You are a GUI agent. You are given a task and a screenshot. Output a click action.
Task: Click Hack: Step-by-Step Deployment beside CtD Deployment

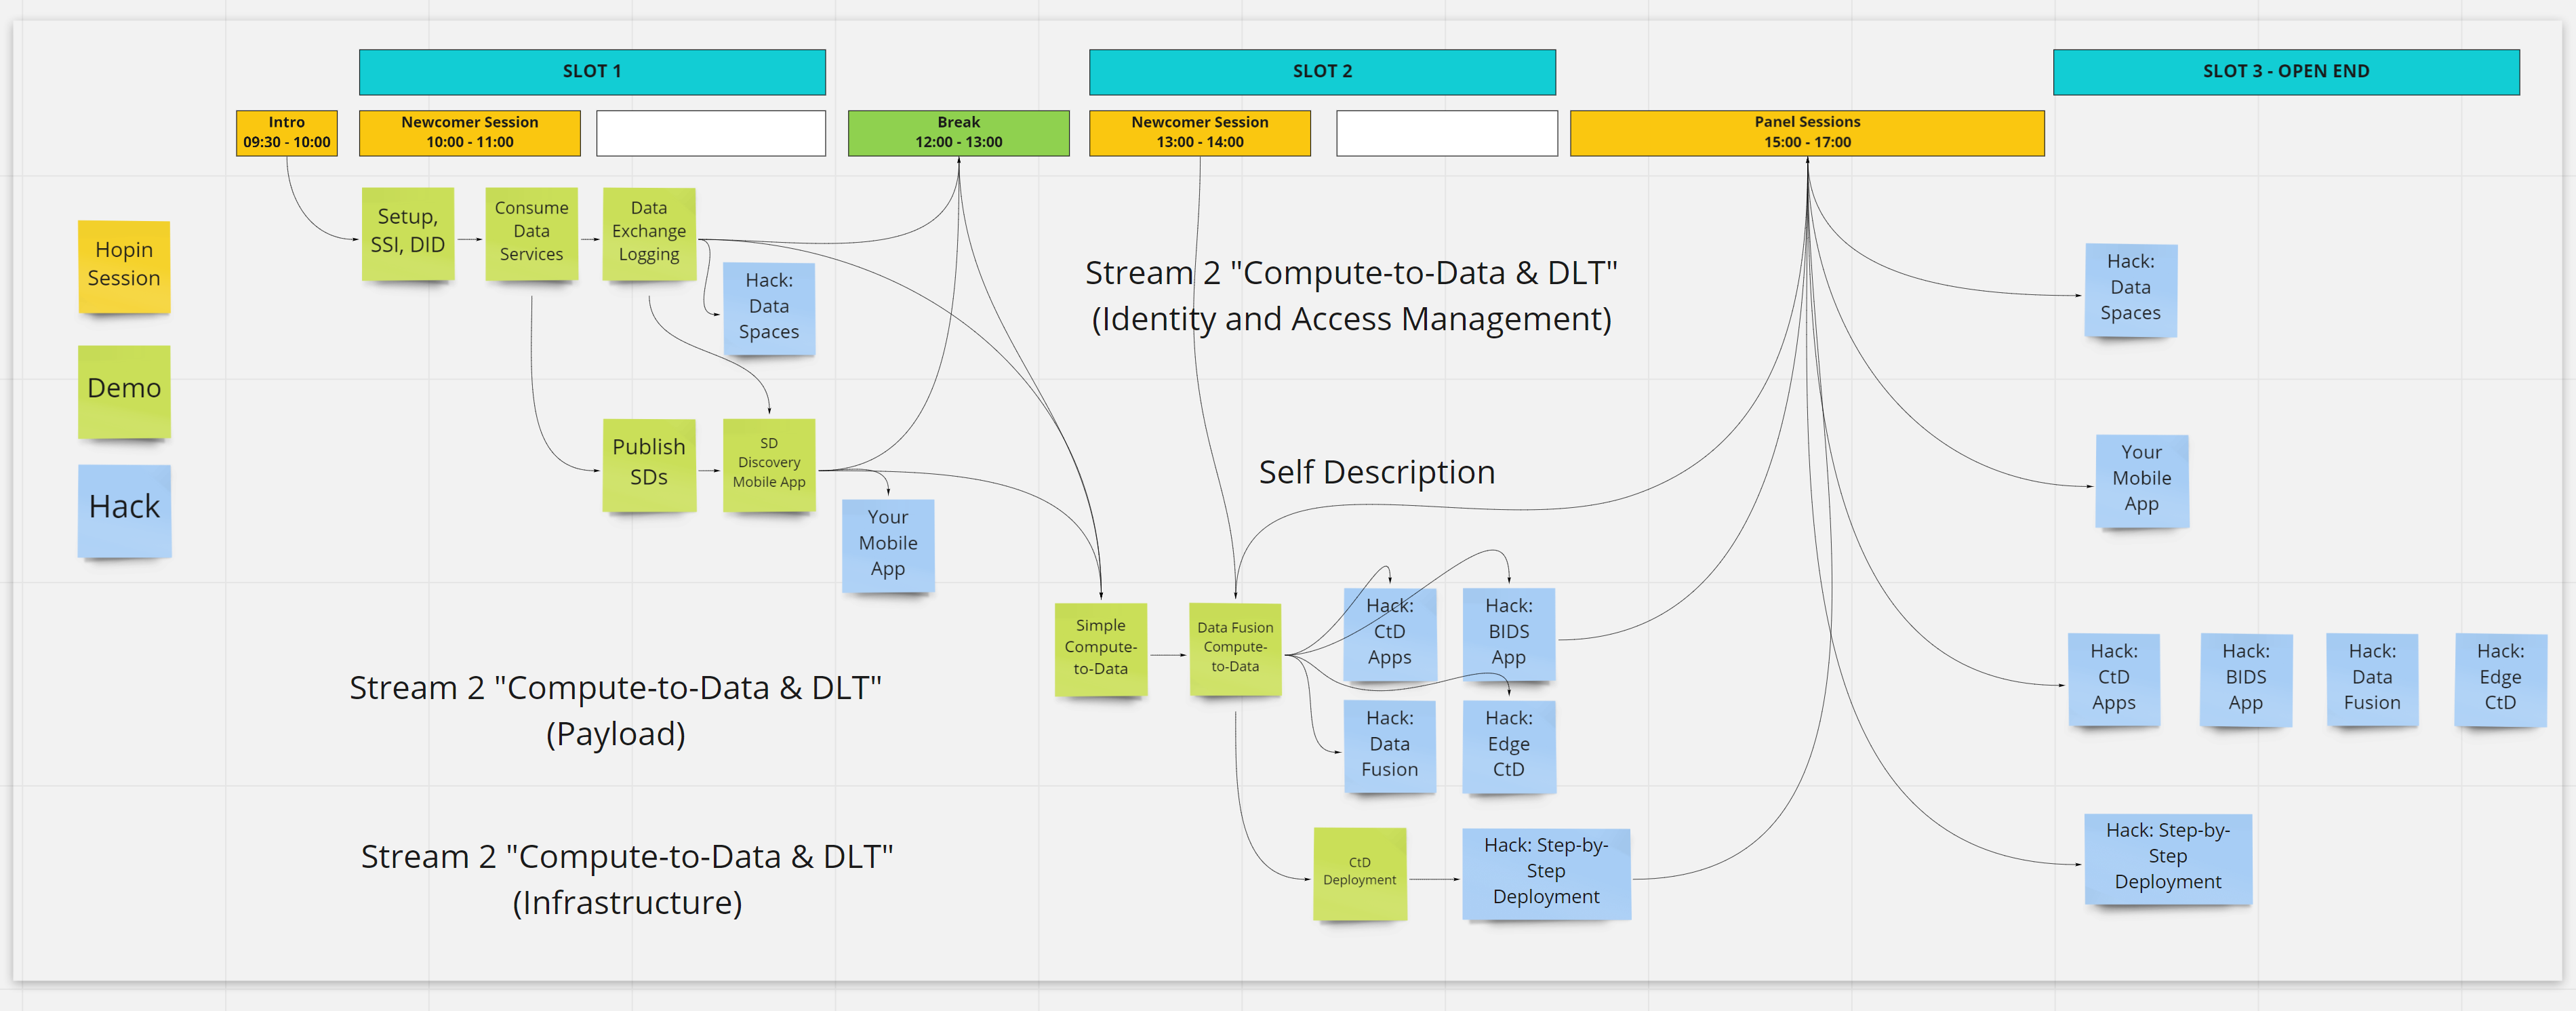tap(1546, 873)
